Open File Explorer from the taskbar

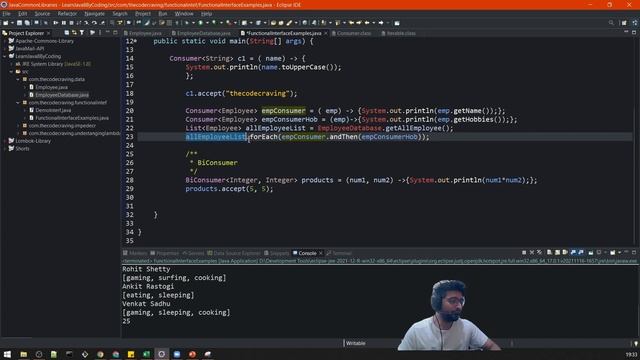click(24, 354)
